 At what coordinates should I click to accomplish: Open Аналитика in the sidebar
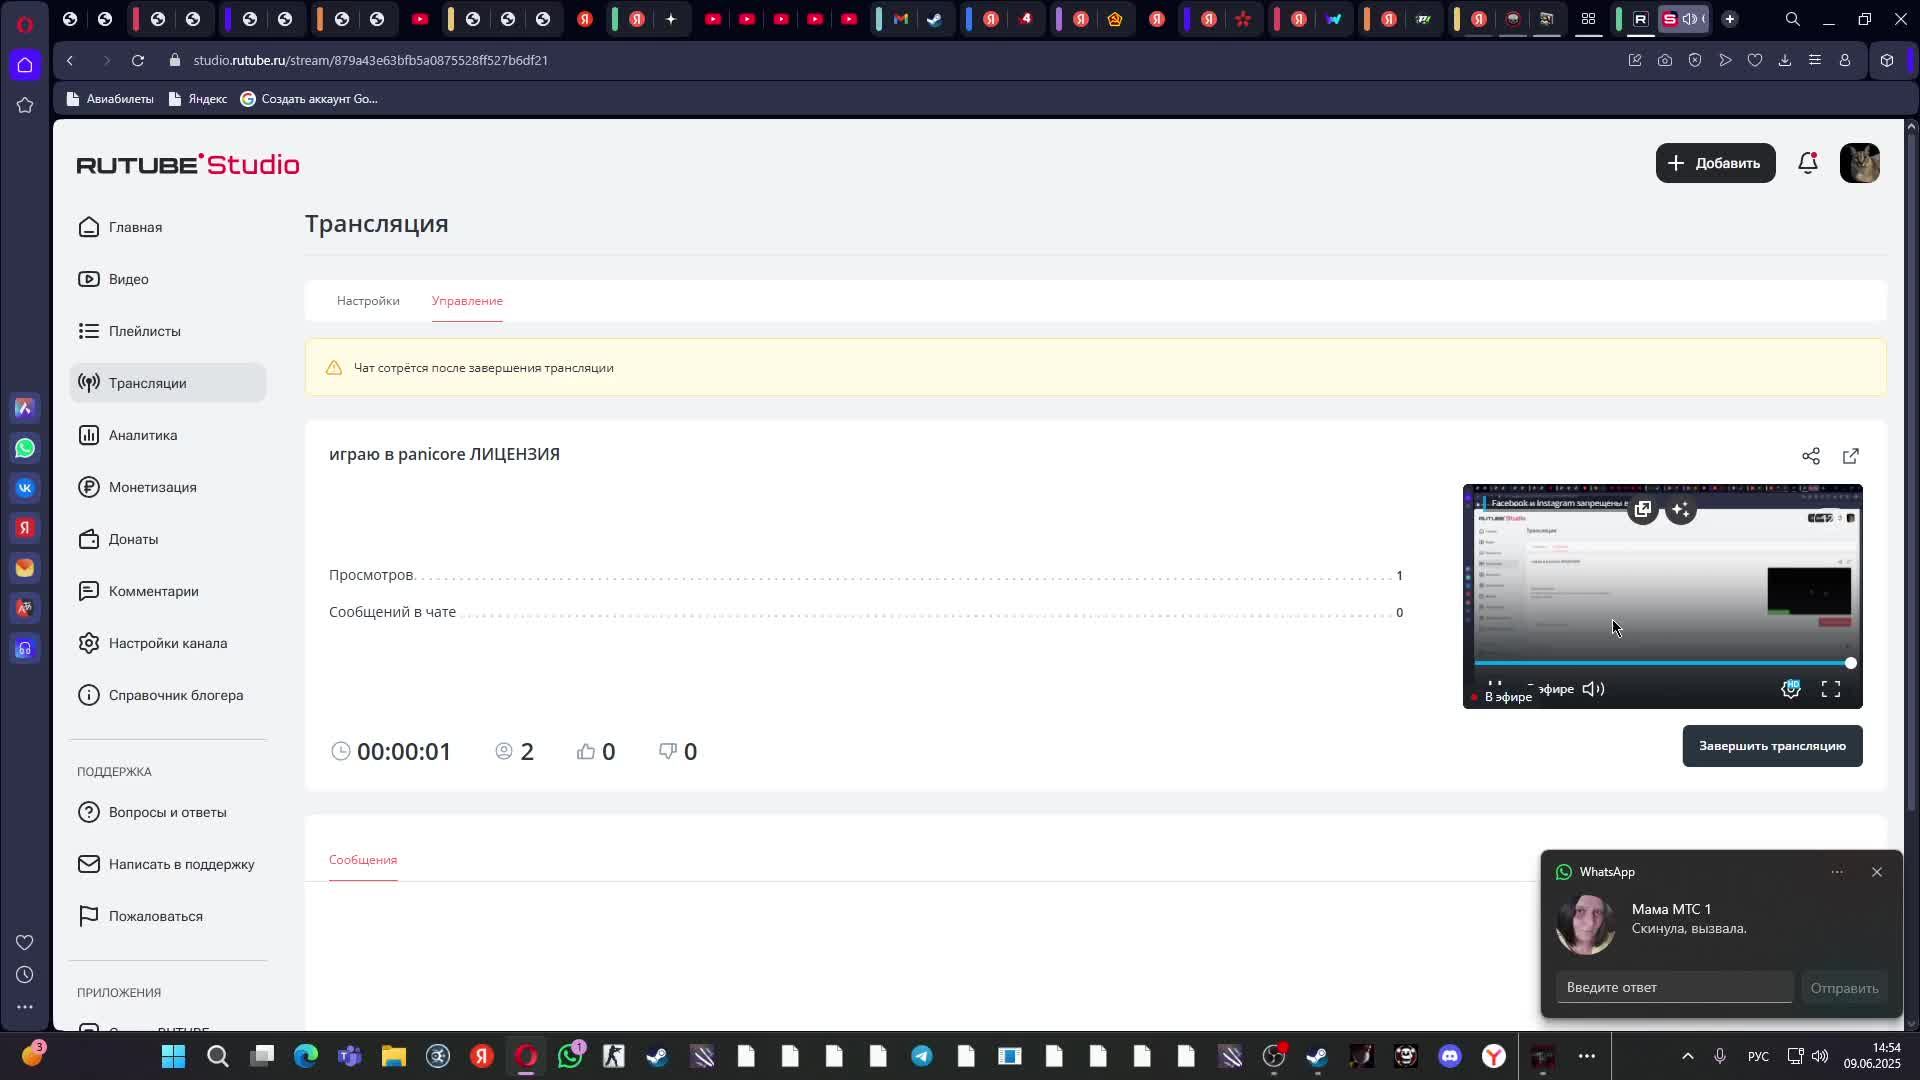point(143,435)
